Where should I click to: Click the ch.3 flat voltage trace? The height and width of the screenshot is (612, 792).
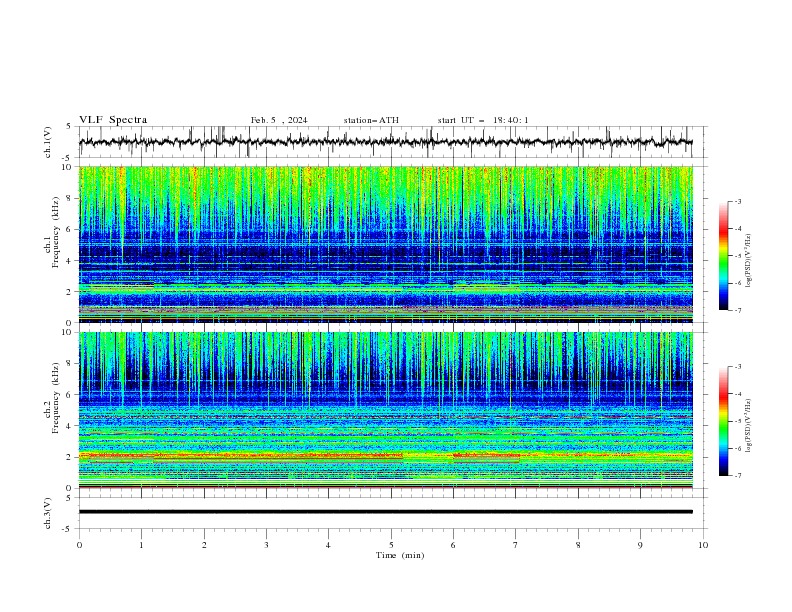386,512
